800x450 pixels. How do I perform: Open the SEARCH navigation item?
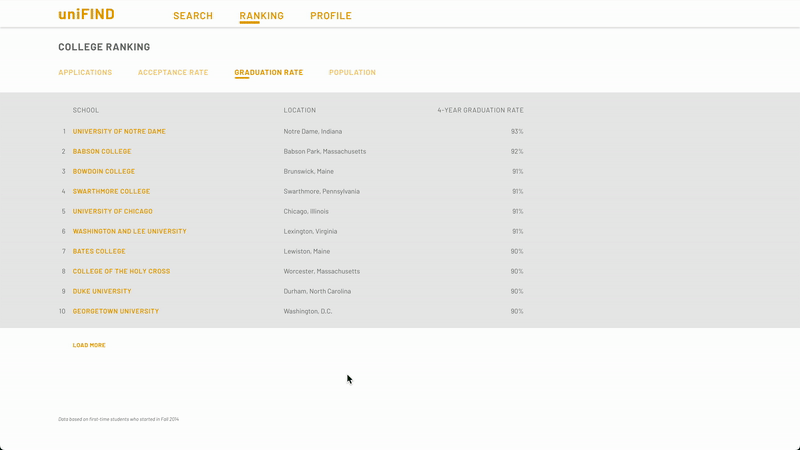tap(193, 16)
